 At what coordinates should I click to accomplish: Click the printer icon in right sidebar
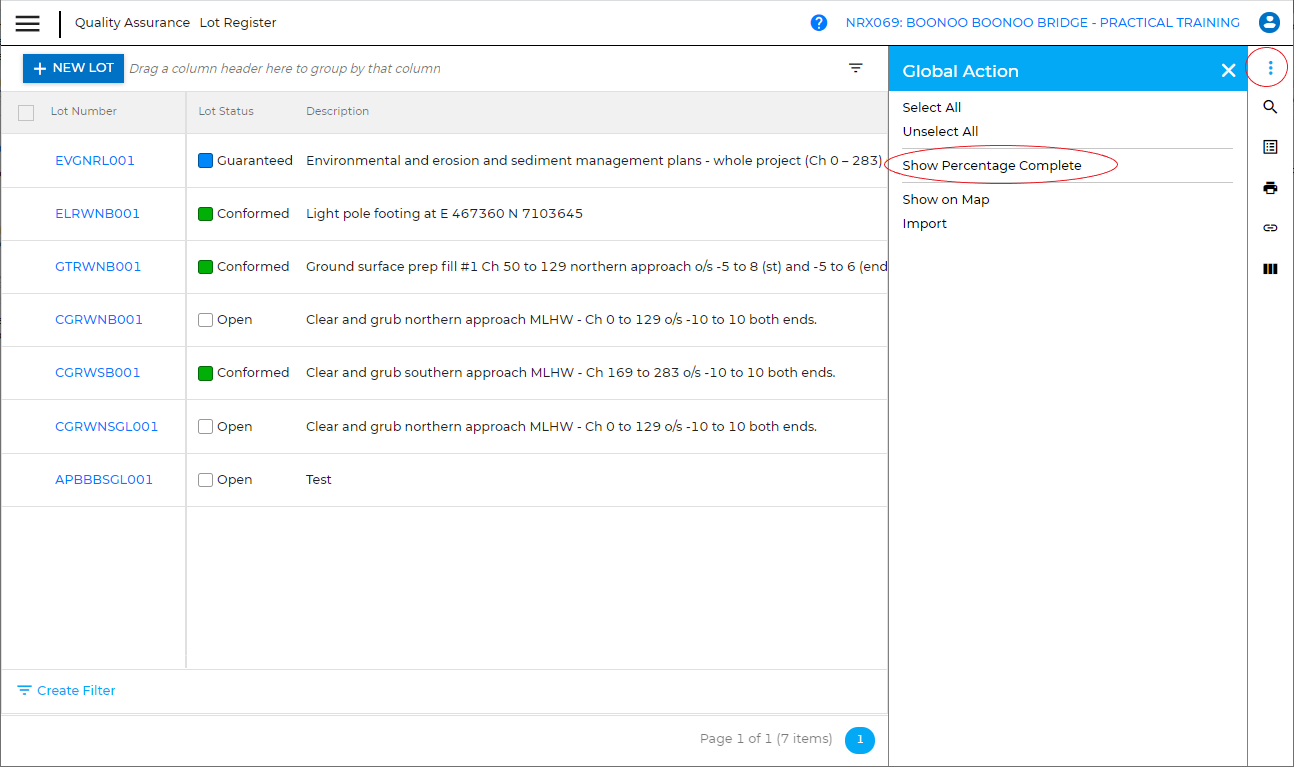(1270, 188)
